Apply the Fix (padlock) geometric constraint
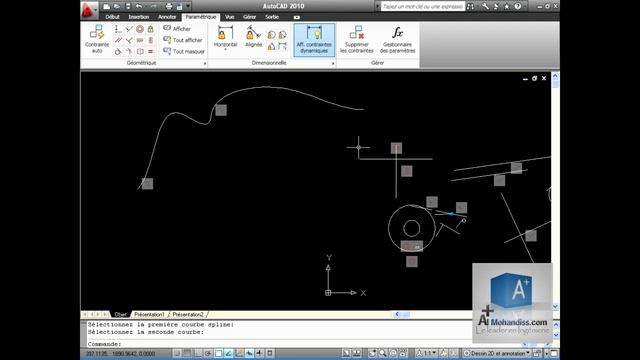This screenshot has height=360, width=640. coord(151,29)
